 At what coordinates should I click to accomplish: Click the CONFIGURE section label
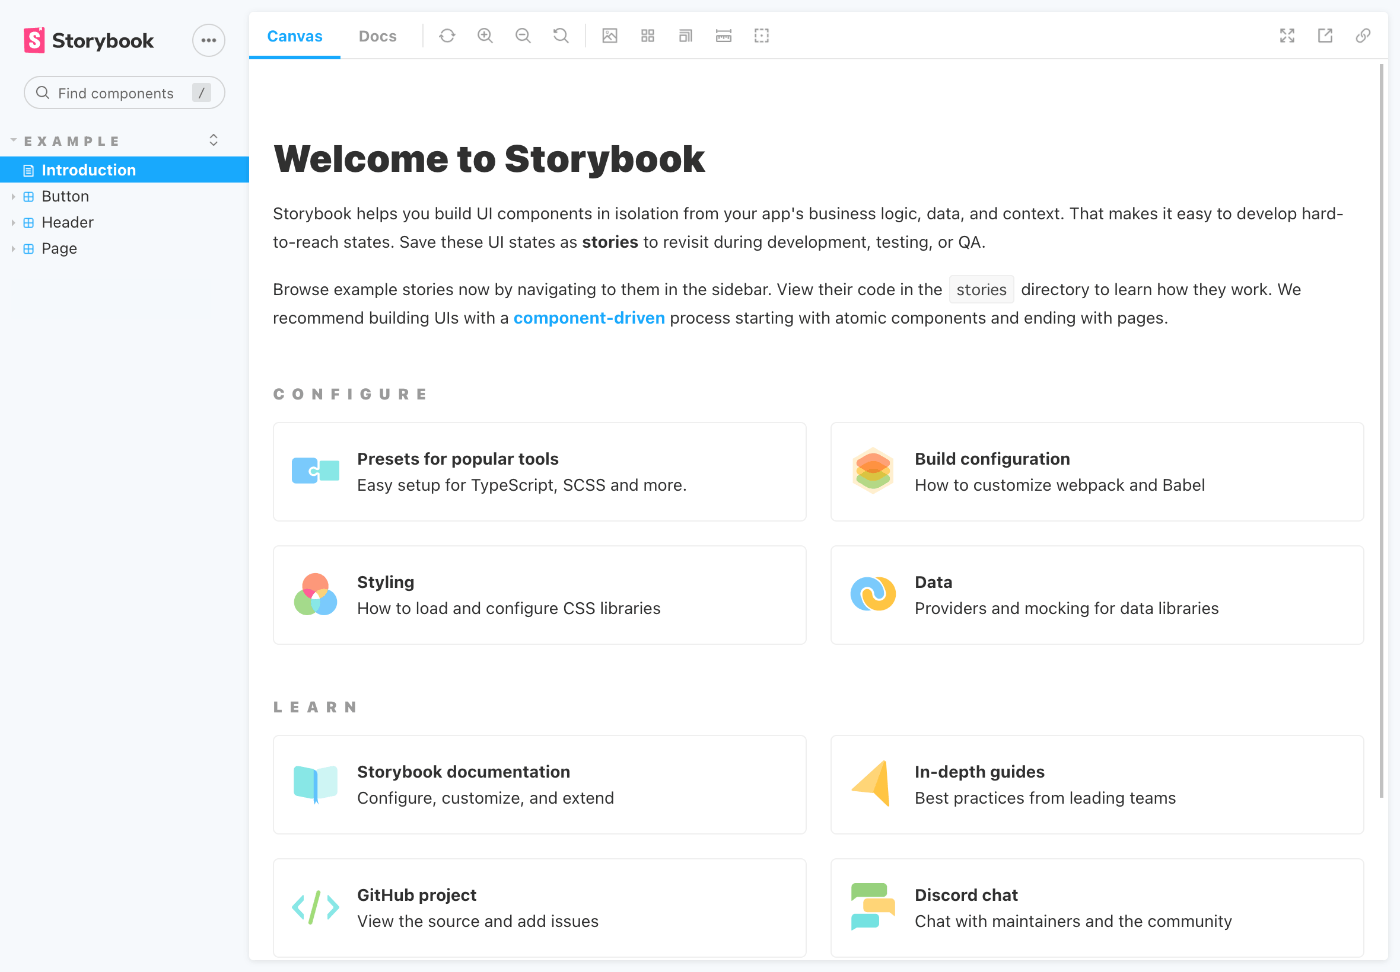(x=351, y=394)
